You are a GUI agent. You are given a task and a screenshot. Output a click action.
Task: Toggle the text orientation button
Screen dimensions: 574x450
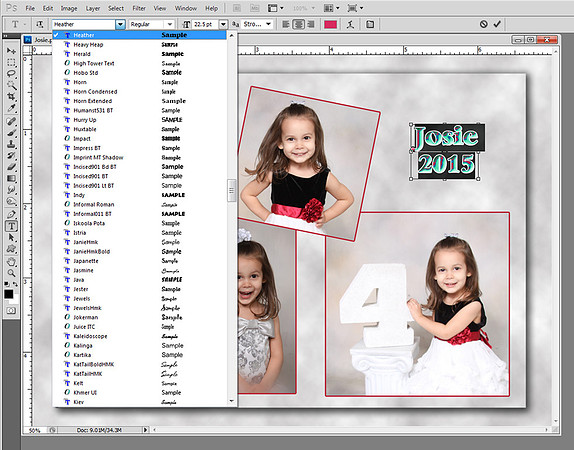coord(40,24)
